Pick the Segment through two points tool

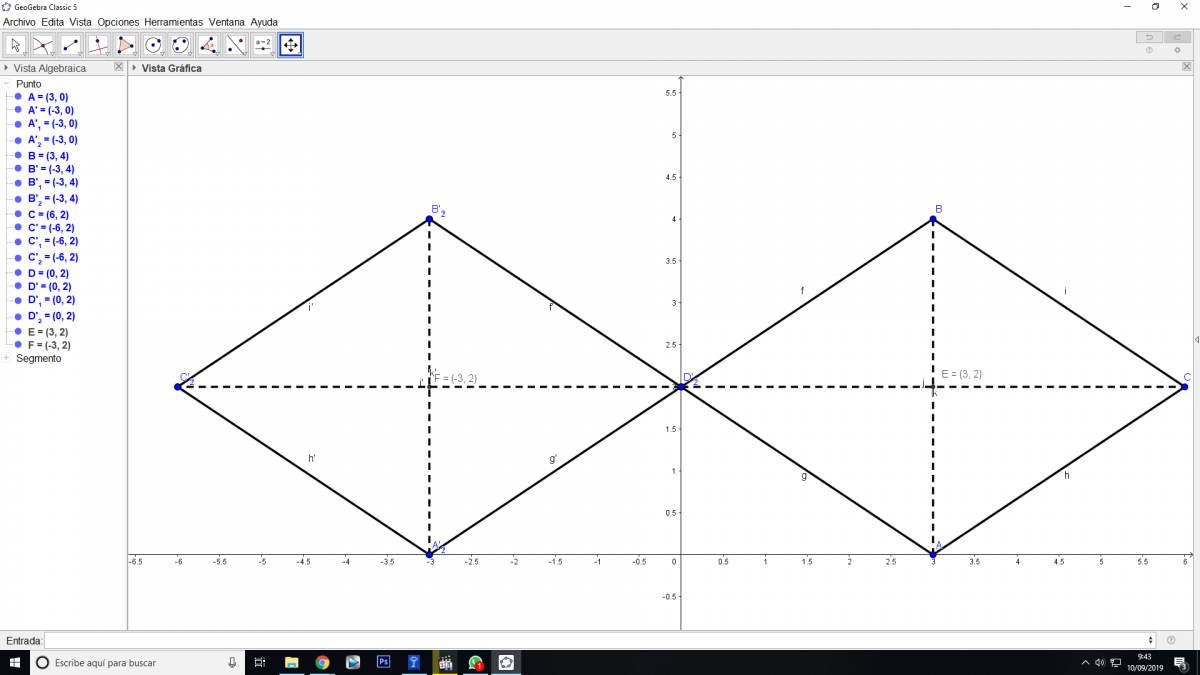[x=70, y=45]
